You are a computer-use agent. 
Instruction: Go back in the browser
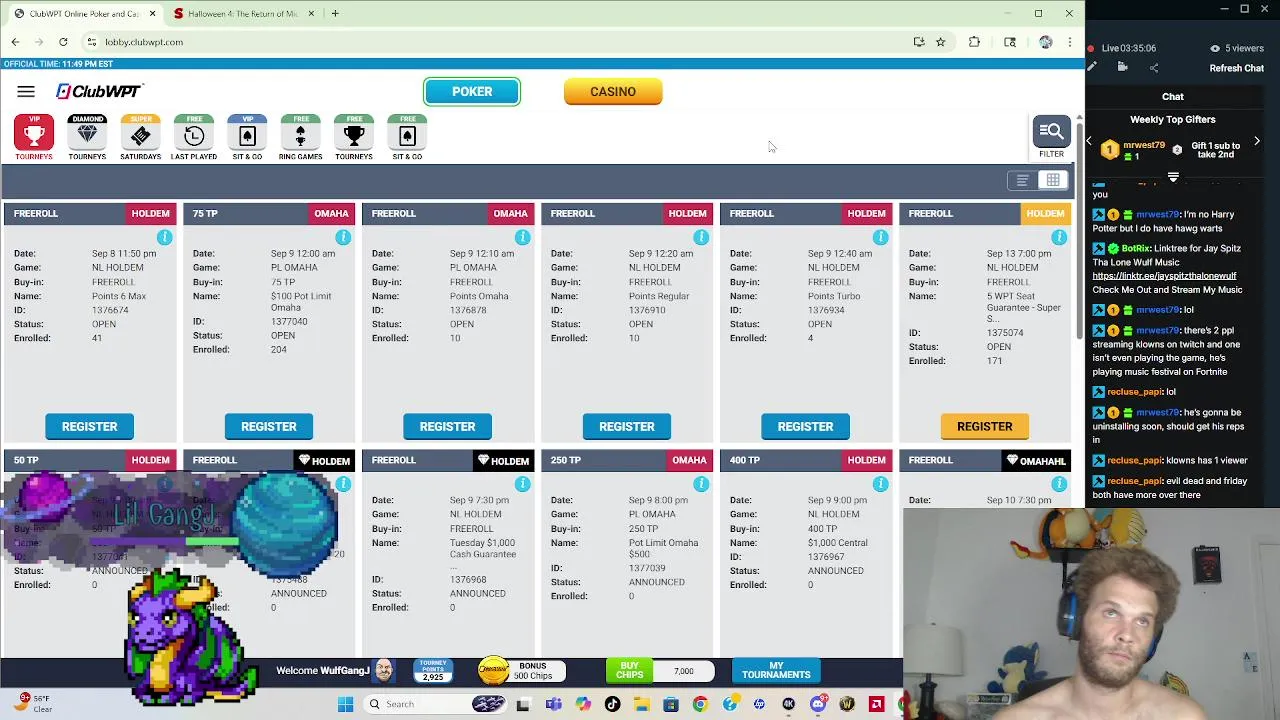15,42
